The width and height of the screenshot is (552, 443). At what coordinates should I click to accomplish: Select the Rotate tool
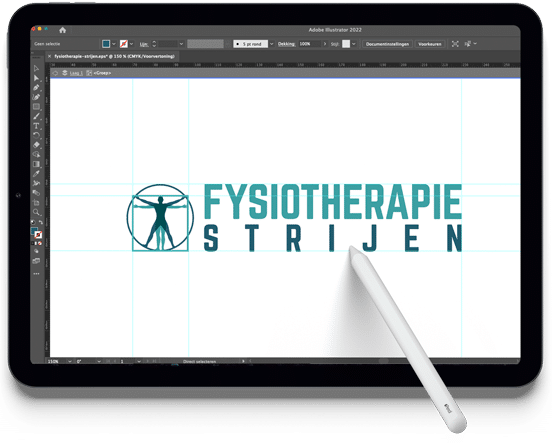(x=36, y=135)
